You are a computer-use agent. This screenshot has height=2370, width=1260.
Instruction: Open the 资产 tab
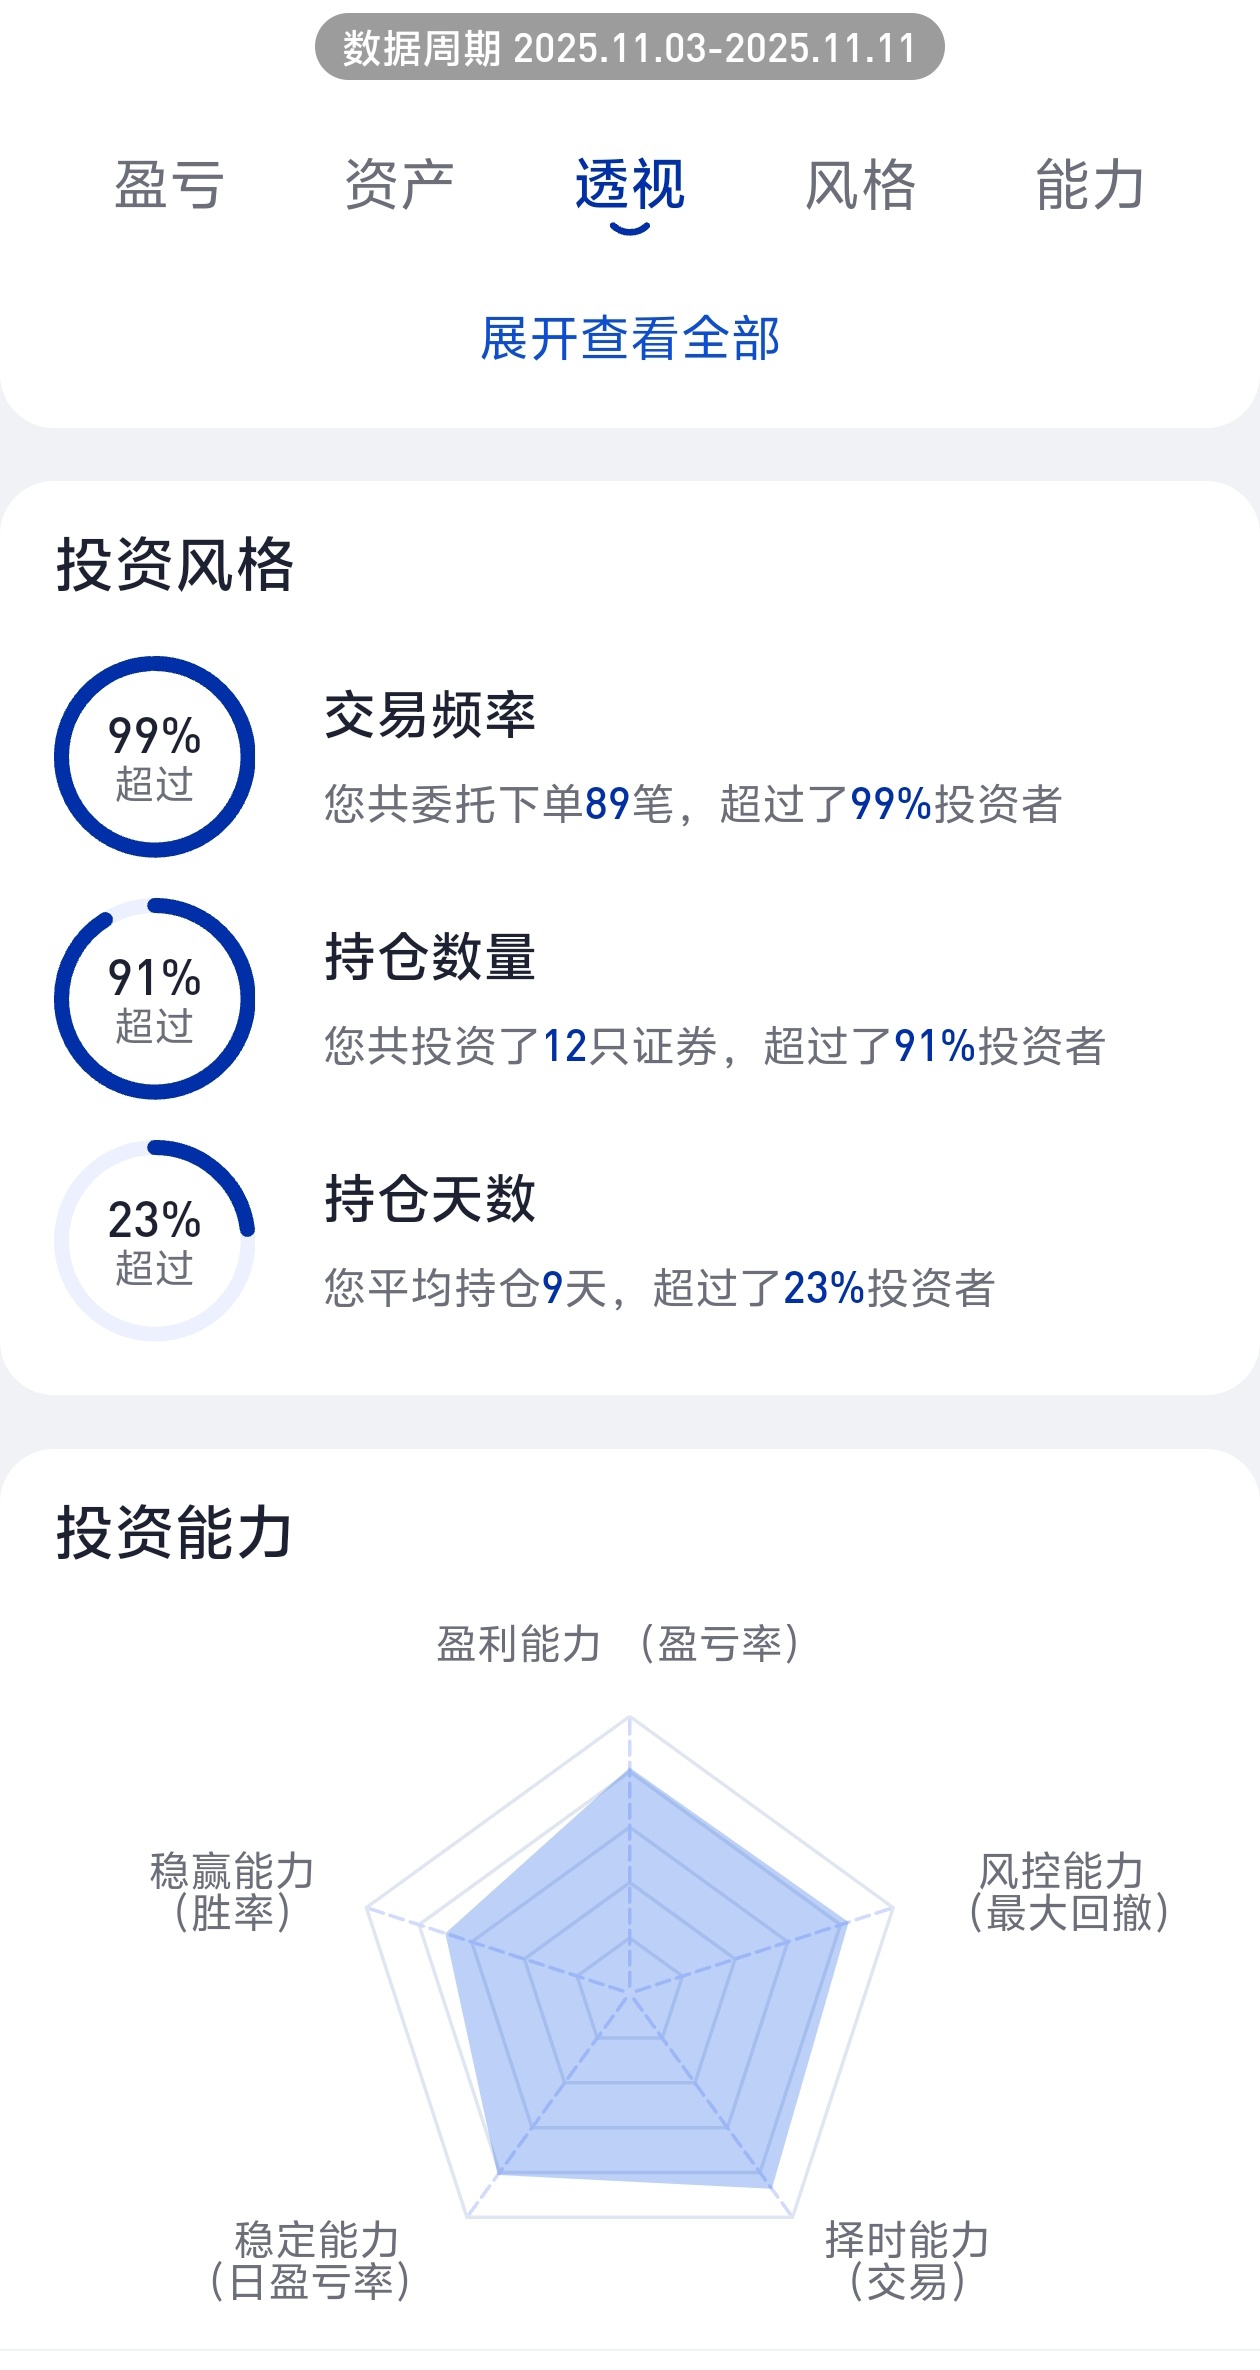398,186
